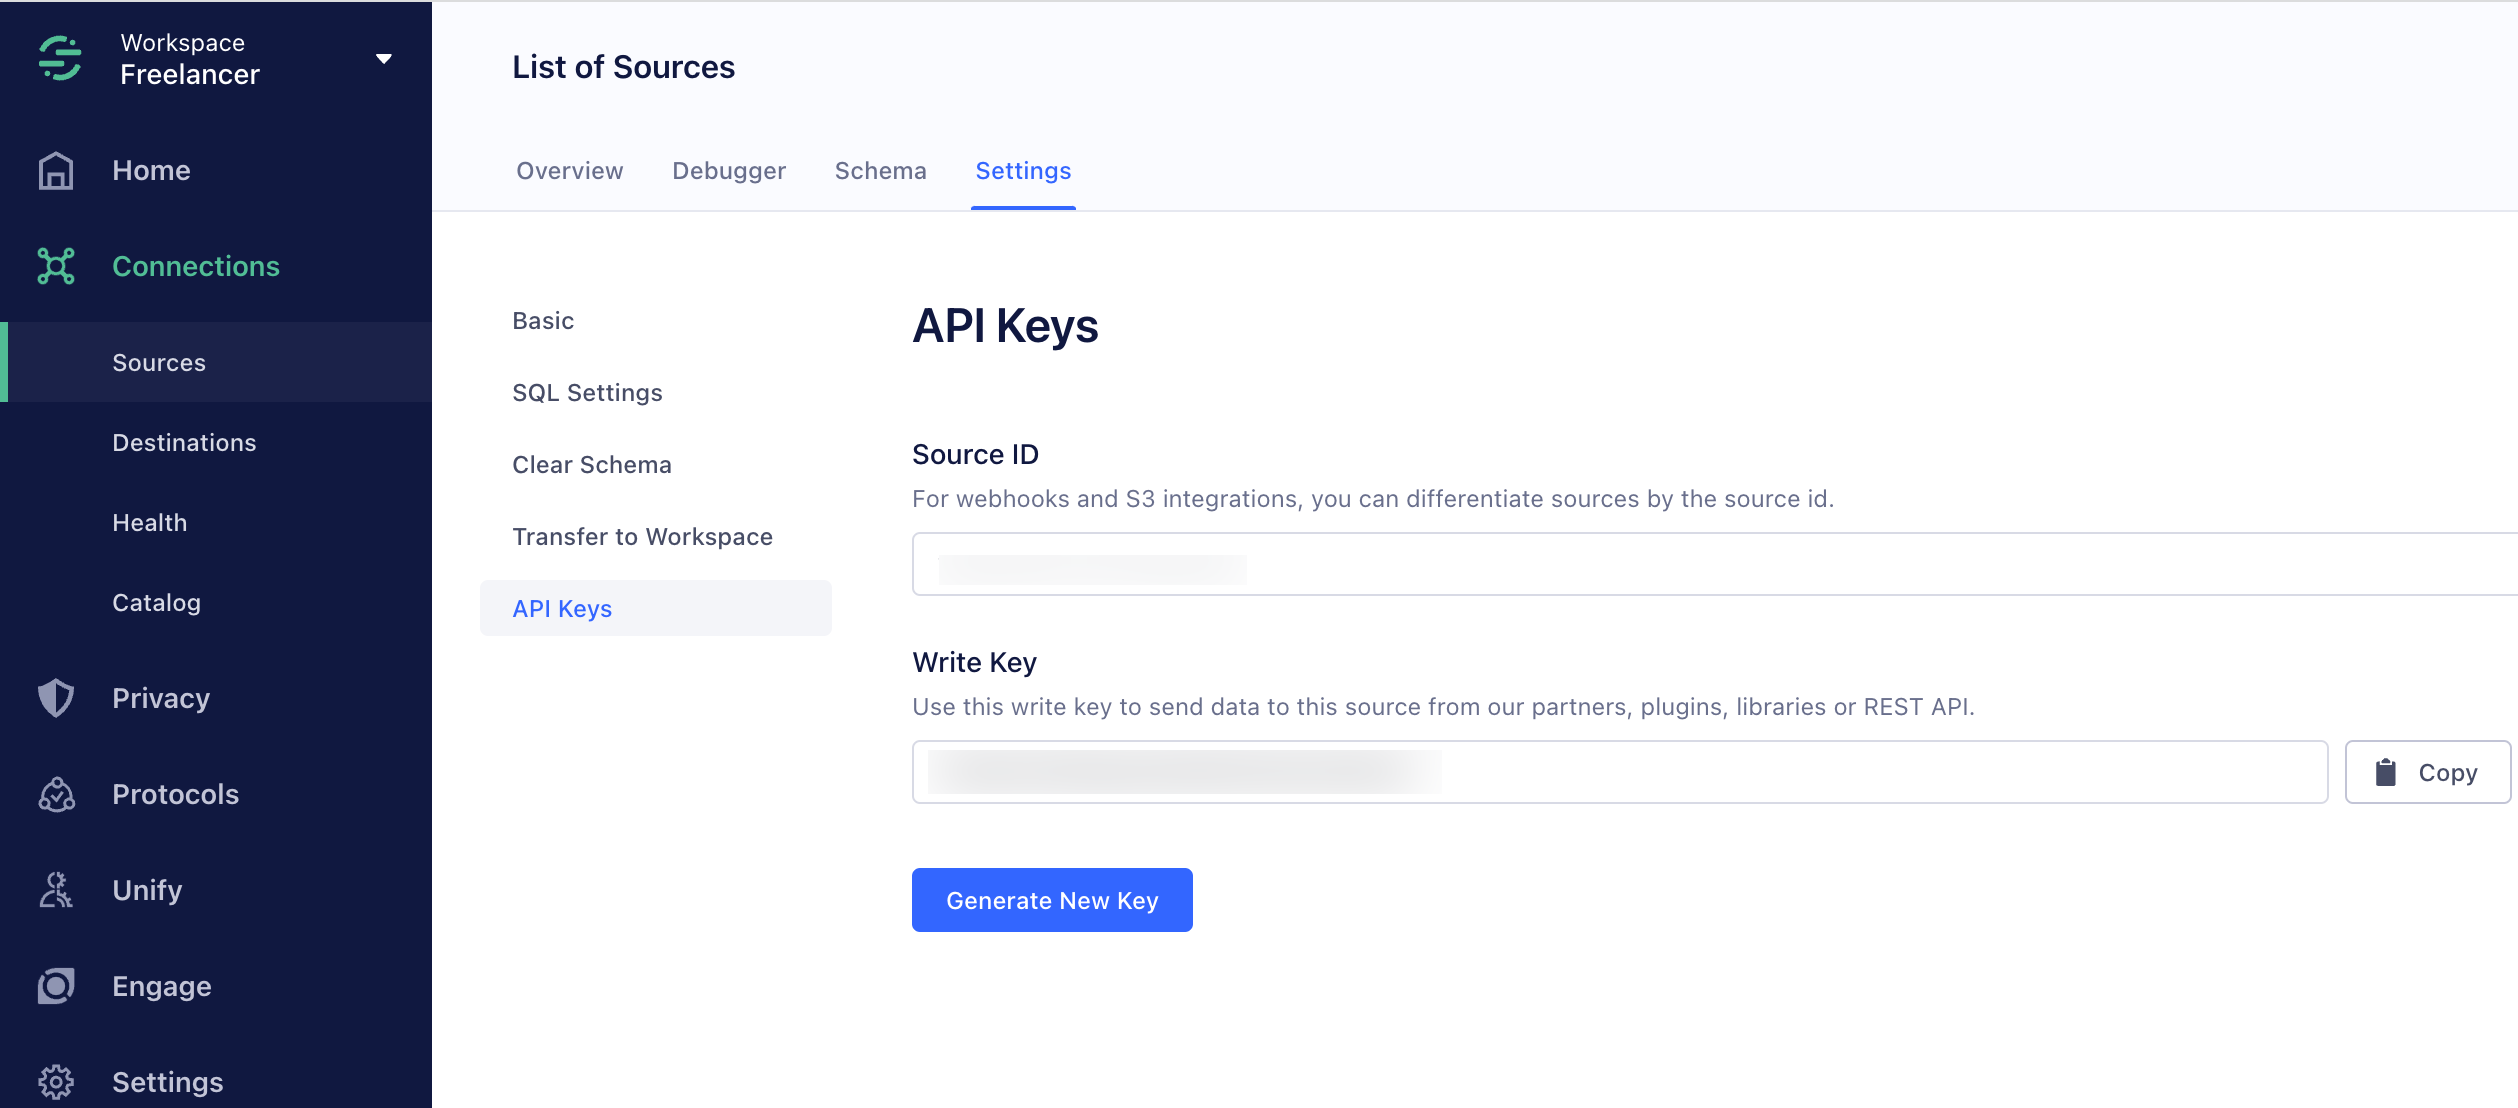Viewport: 2518px width, 1108px height.
Task: Select Transfer to Workspace option
Action: [x=642, y=537]
